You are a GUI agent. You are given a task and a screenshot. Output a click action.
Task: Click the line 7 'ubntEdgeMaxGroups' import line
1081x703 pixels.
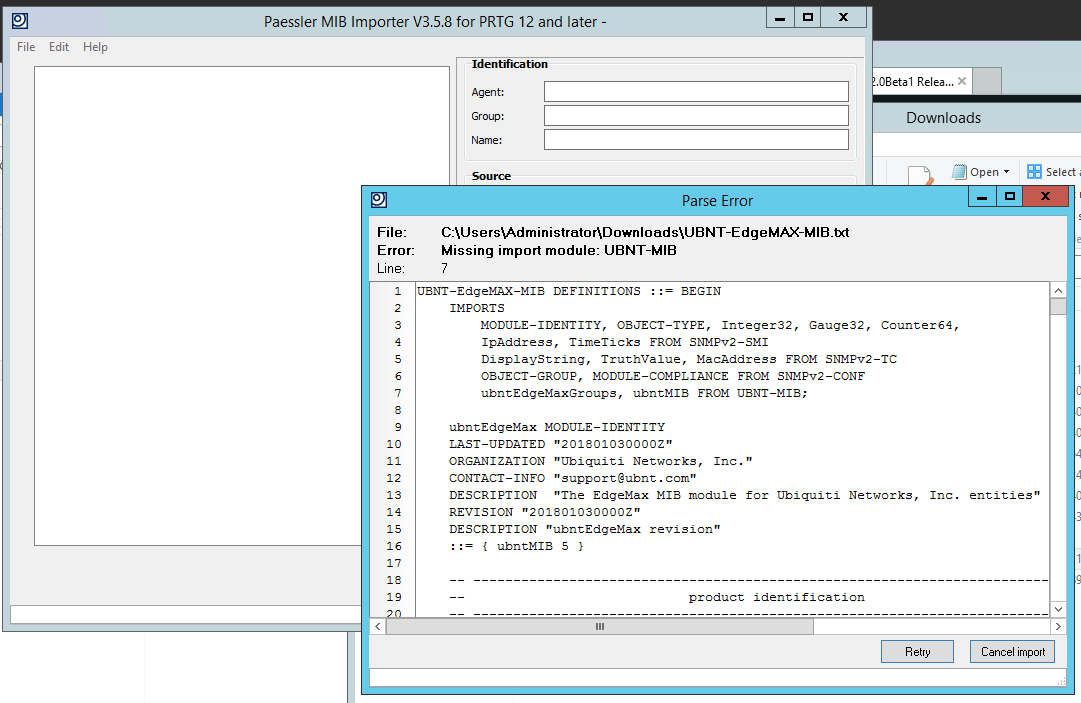coord(644,394)
